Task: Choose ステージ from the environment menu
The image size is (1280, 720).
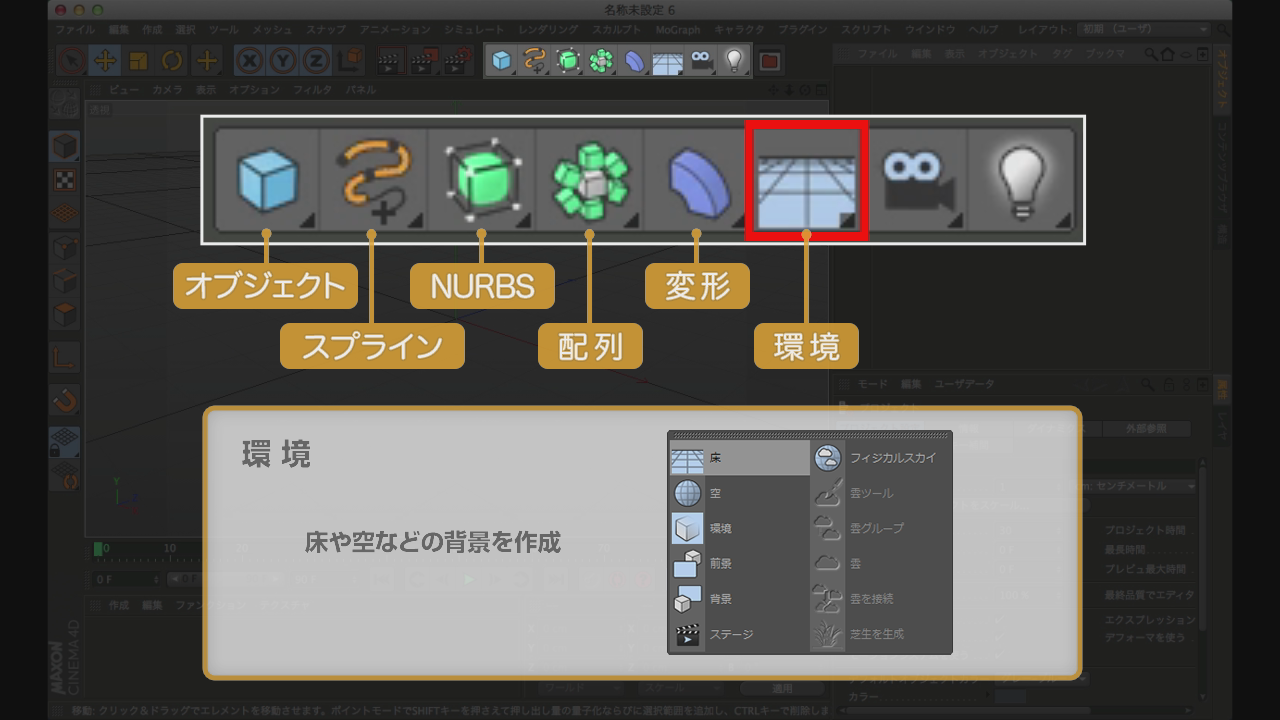Action: click(x=739, y=634)
